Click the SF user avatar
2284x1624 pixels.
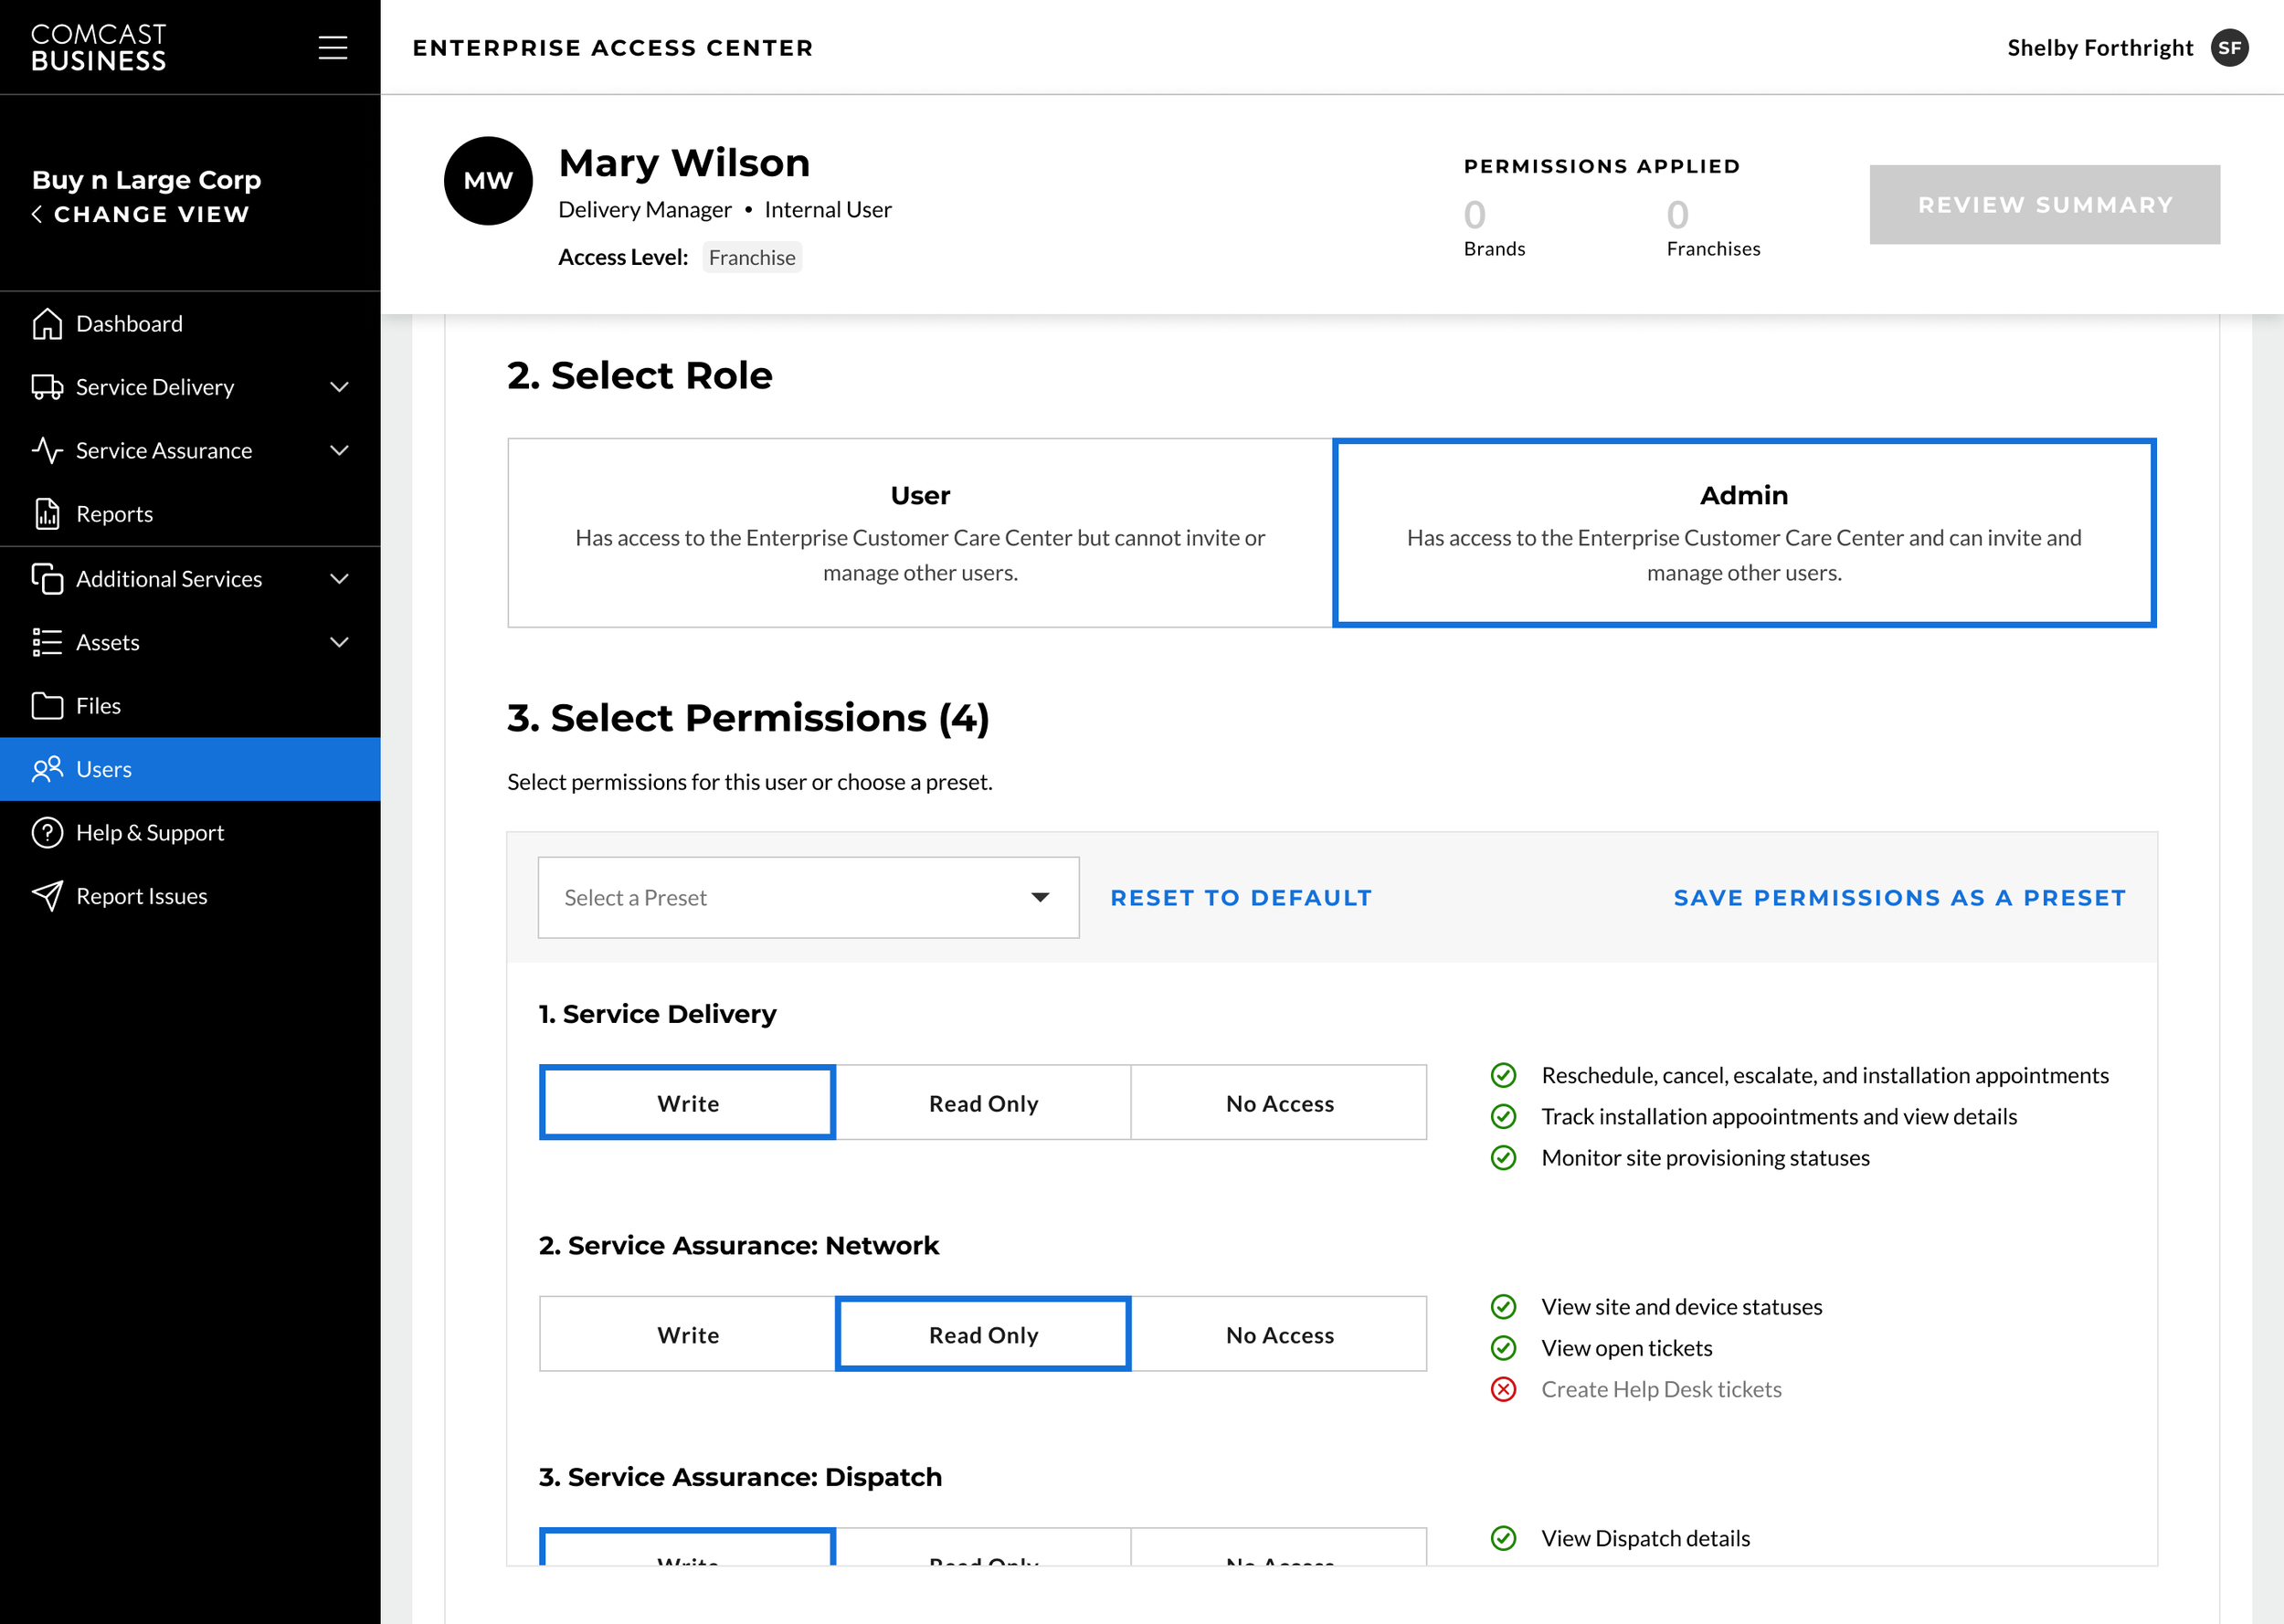(2229, 47)
